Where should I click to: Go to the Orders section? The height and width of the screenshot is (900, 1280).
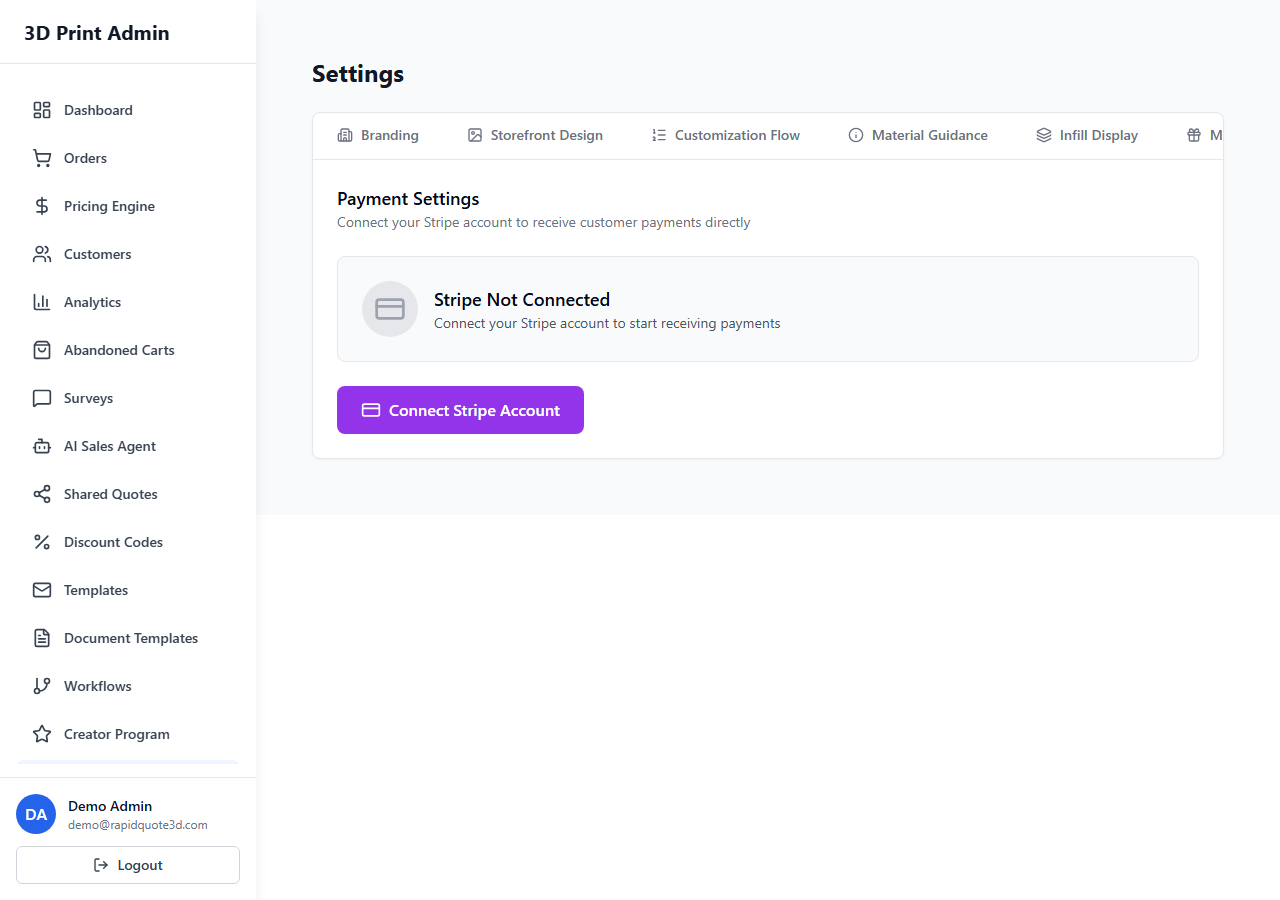click(x=128, y=158)
